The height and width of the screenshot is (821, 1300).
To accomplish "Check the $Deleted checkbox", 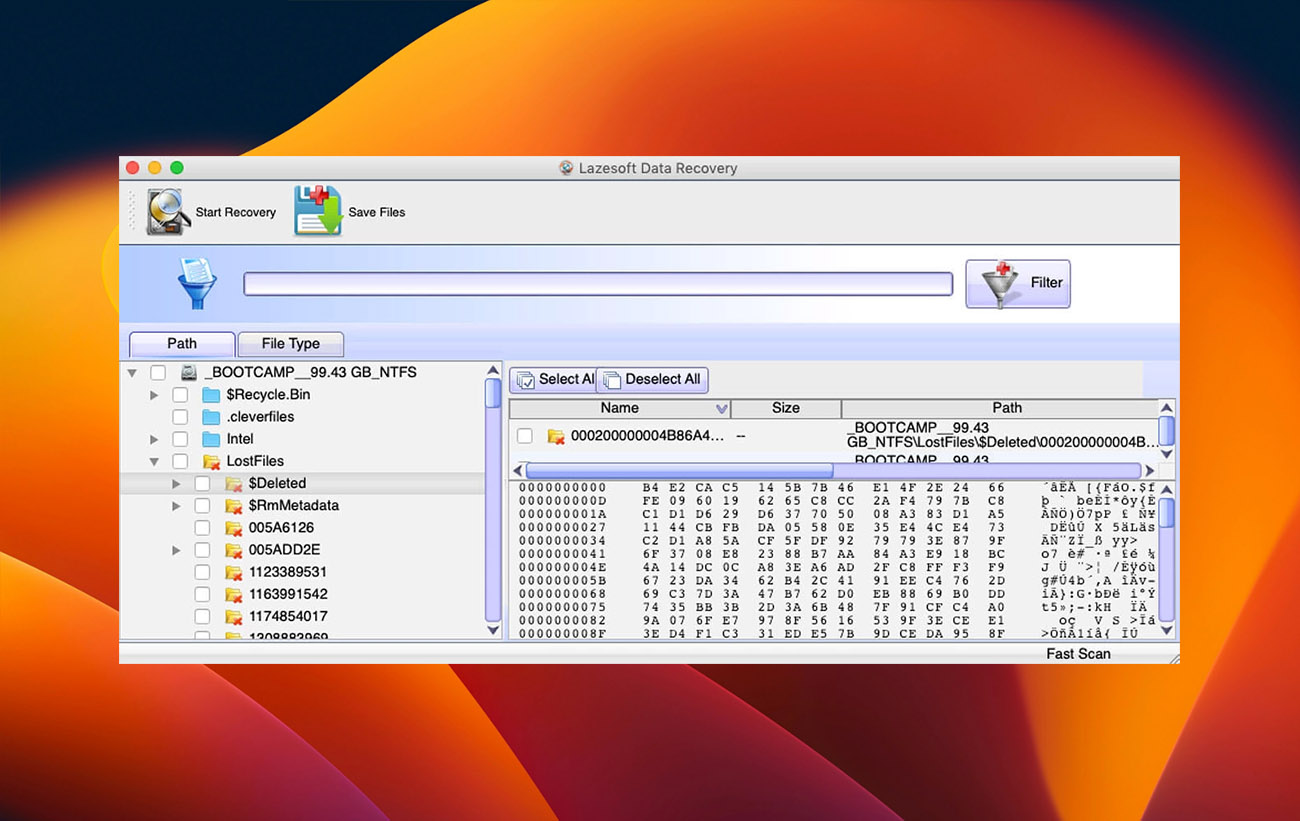I will click(202, 483).
